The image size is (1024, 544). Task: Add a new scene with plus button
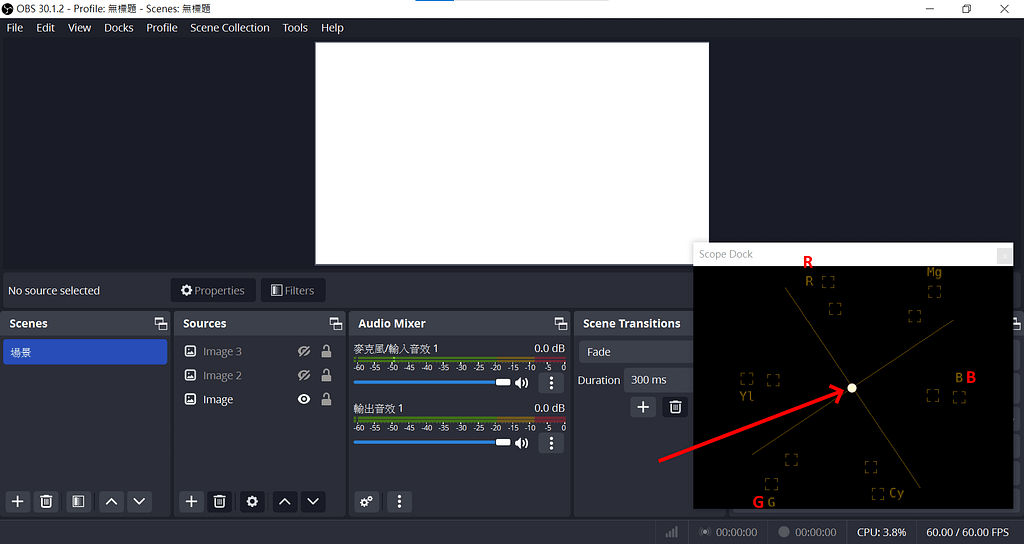pos(17,501)
